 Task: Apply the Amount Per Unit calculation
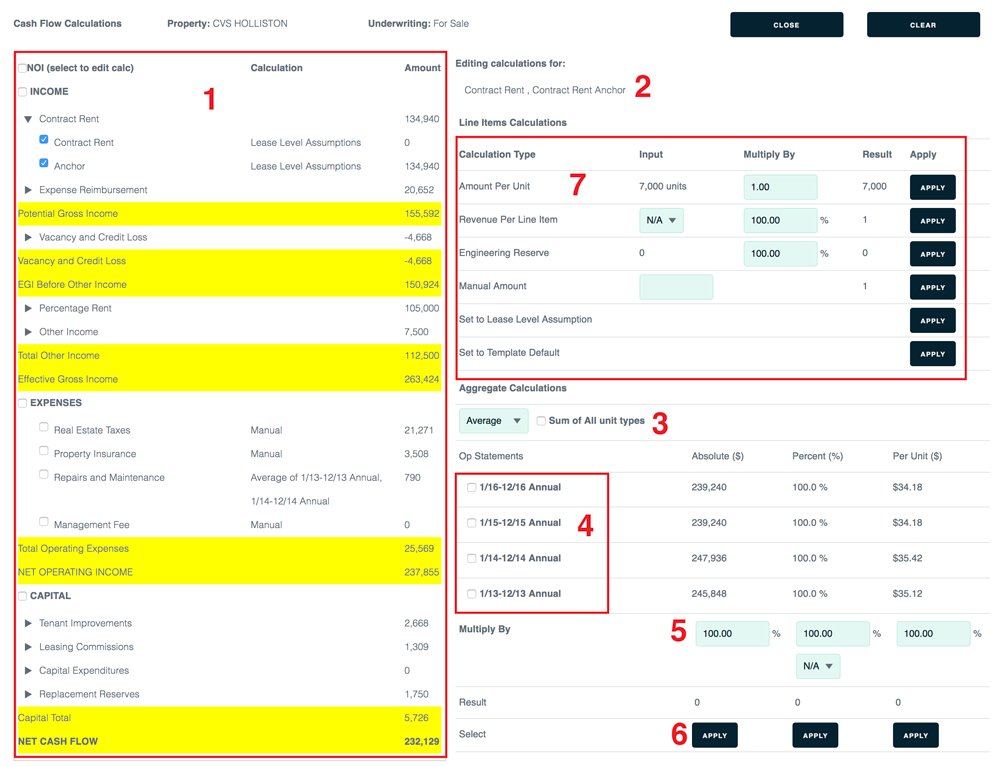(932, 188)
